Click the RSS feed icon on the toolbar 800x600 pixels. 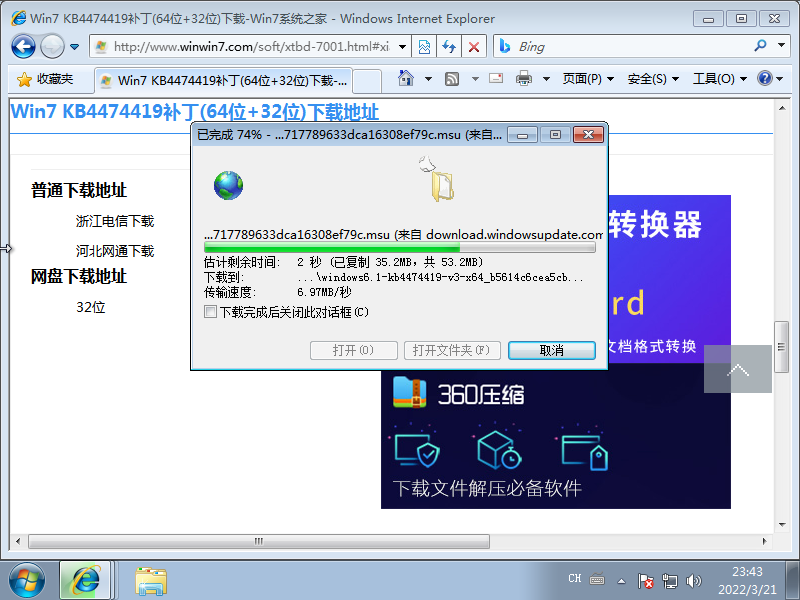pyautogui.click(x=450, y=78)
